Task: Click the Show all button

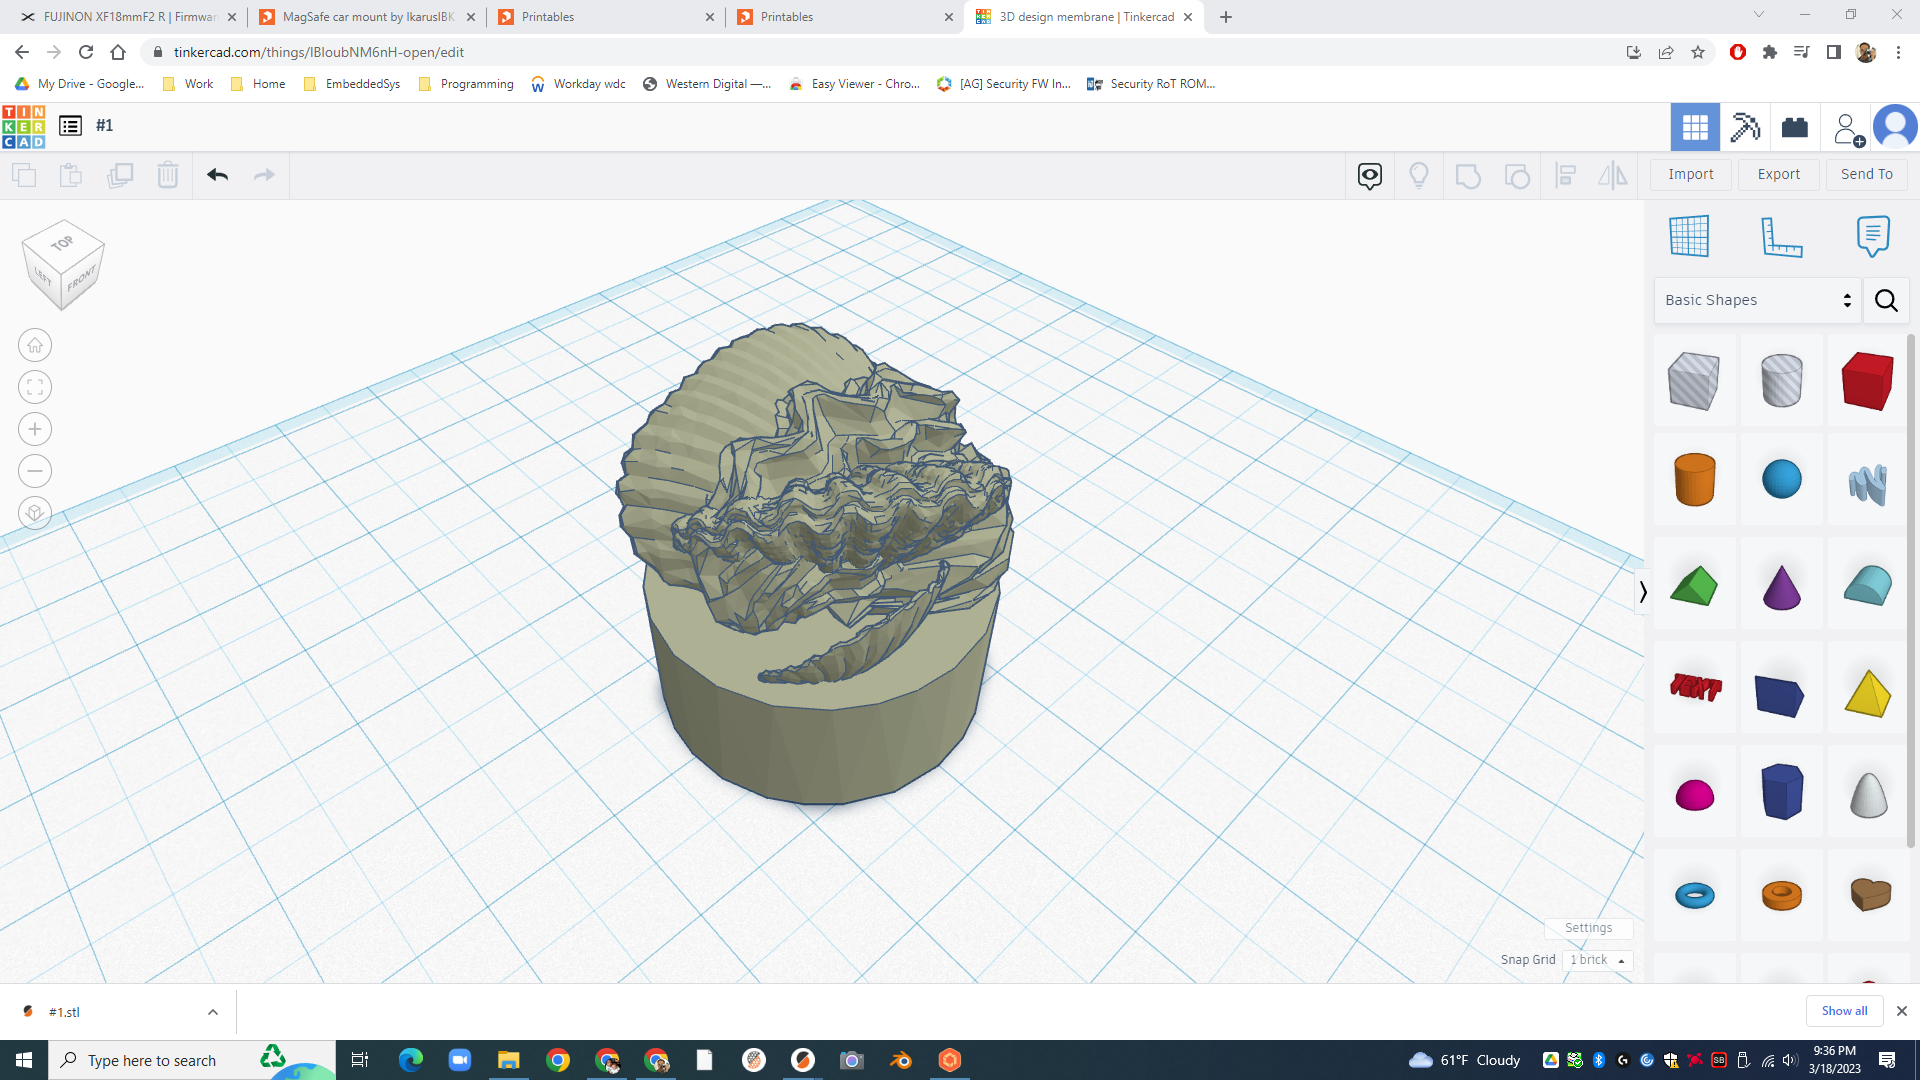Action: 1844,1011
